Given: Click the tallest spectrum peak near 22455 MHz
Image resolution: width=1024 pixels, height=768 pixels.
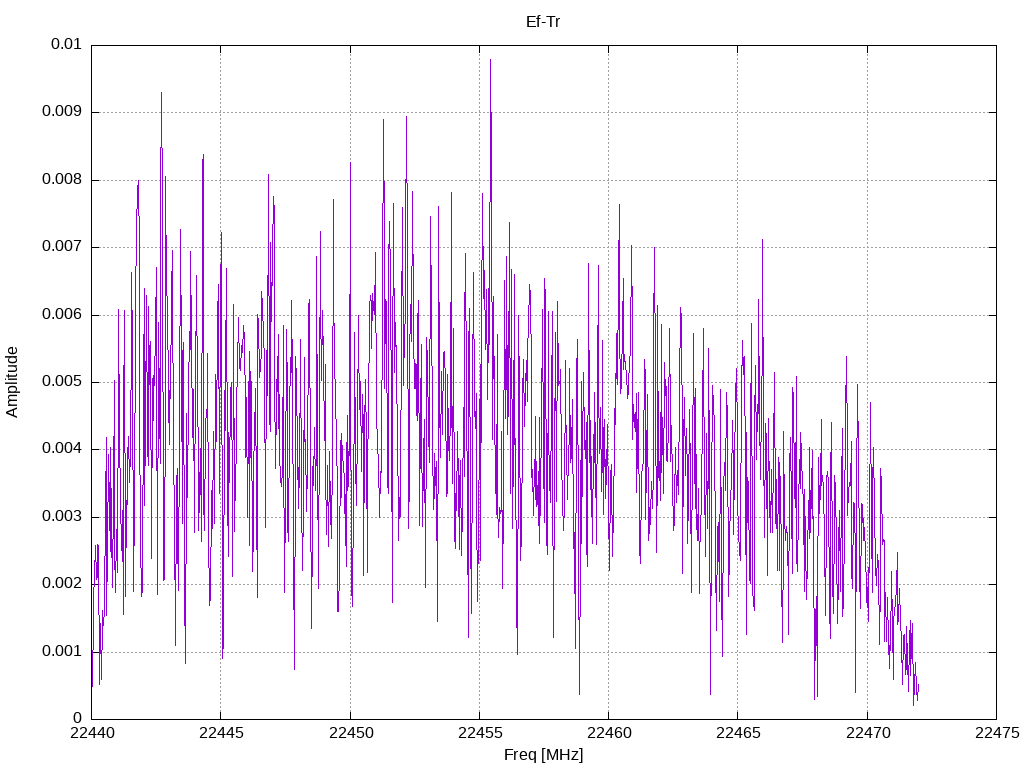Looking at the screenshot, I should [490, 60].
